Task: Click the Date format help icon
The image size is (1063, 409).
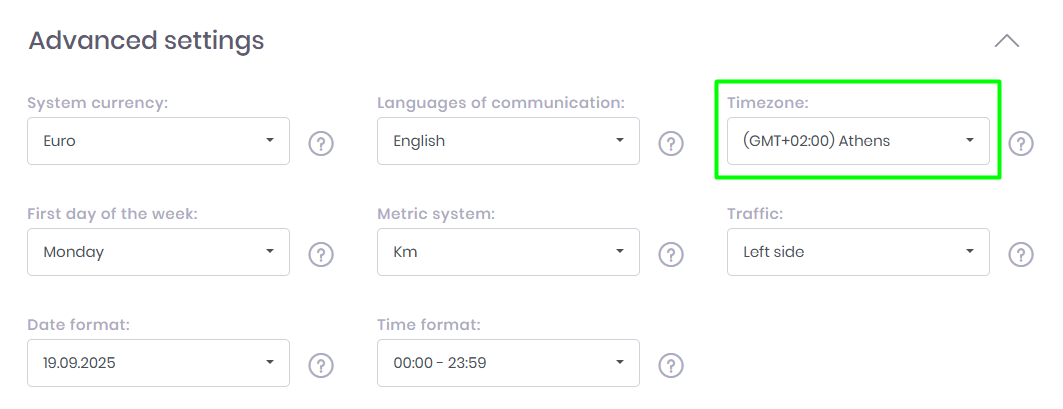Action: click(x=320, y=365)
